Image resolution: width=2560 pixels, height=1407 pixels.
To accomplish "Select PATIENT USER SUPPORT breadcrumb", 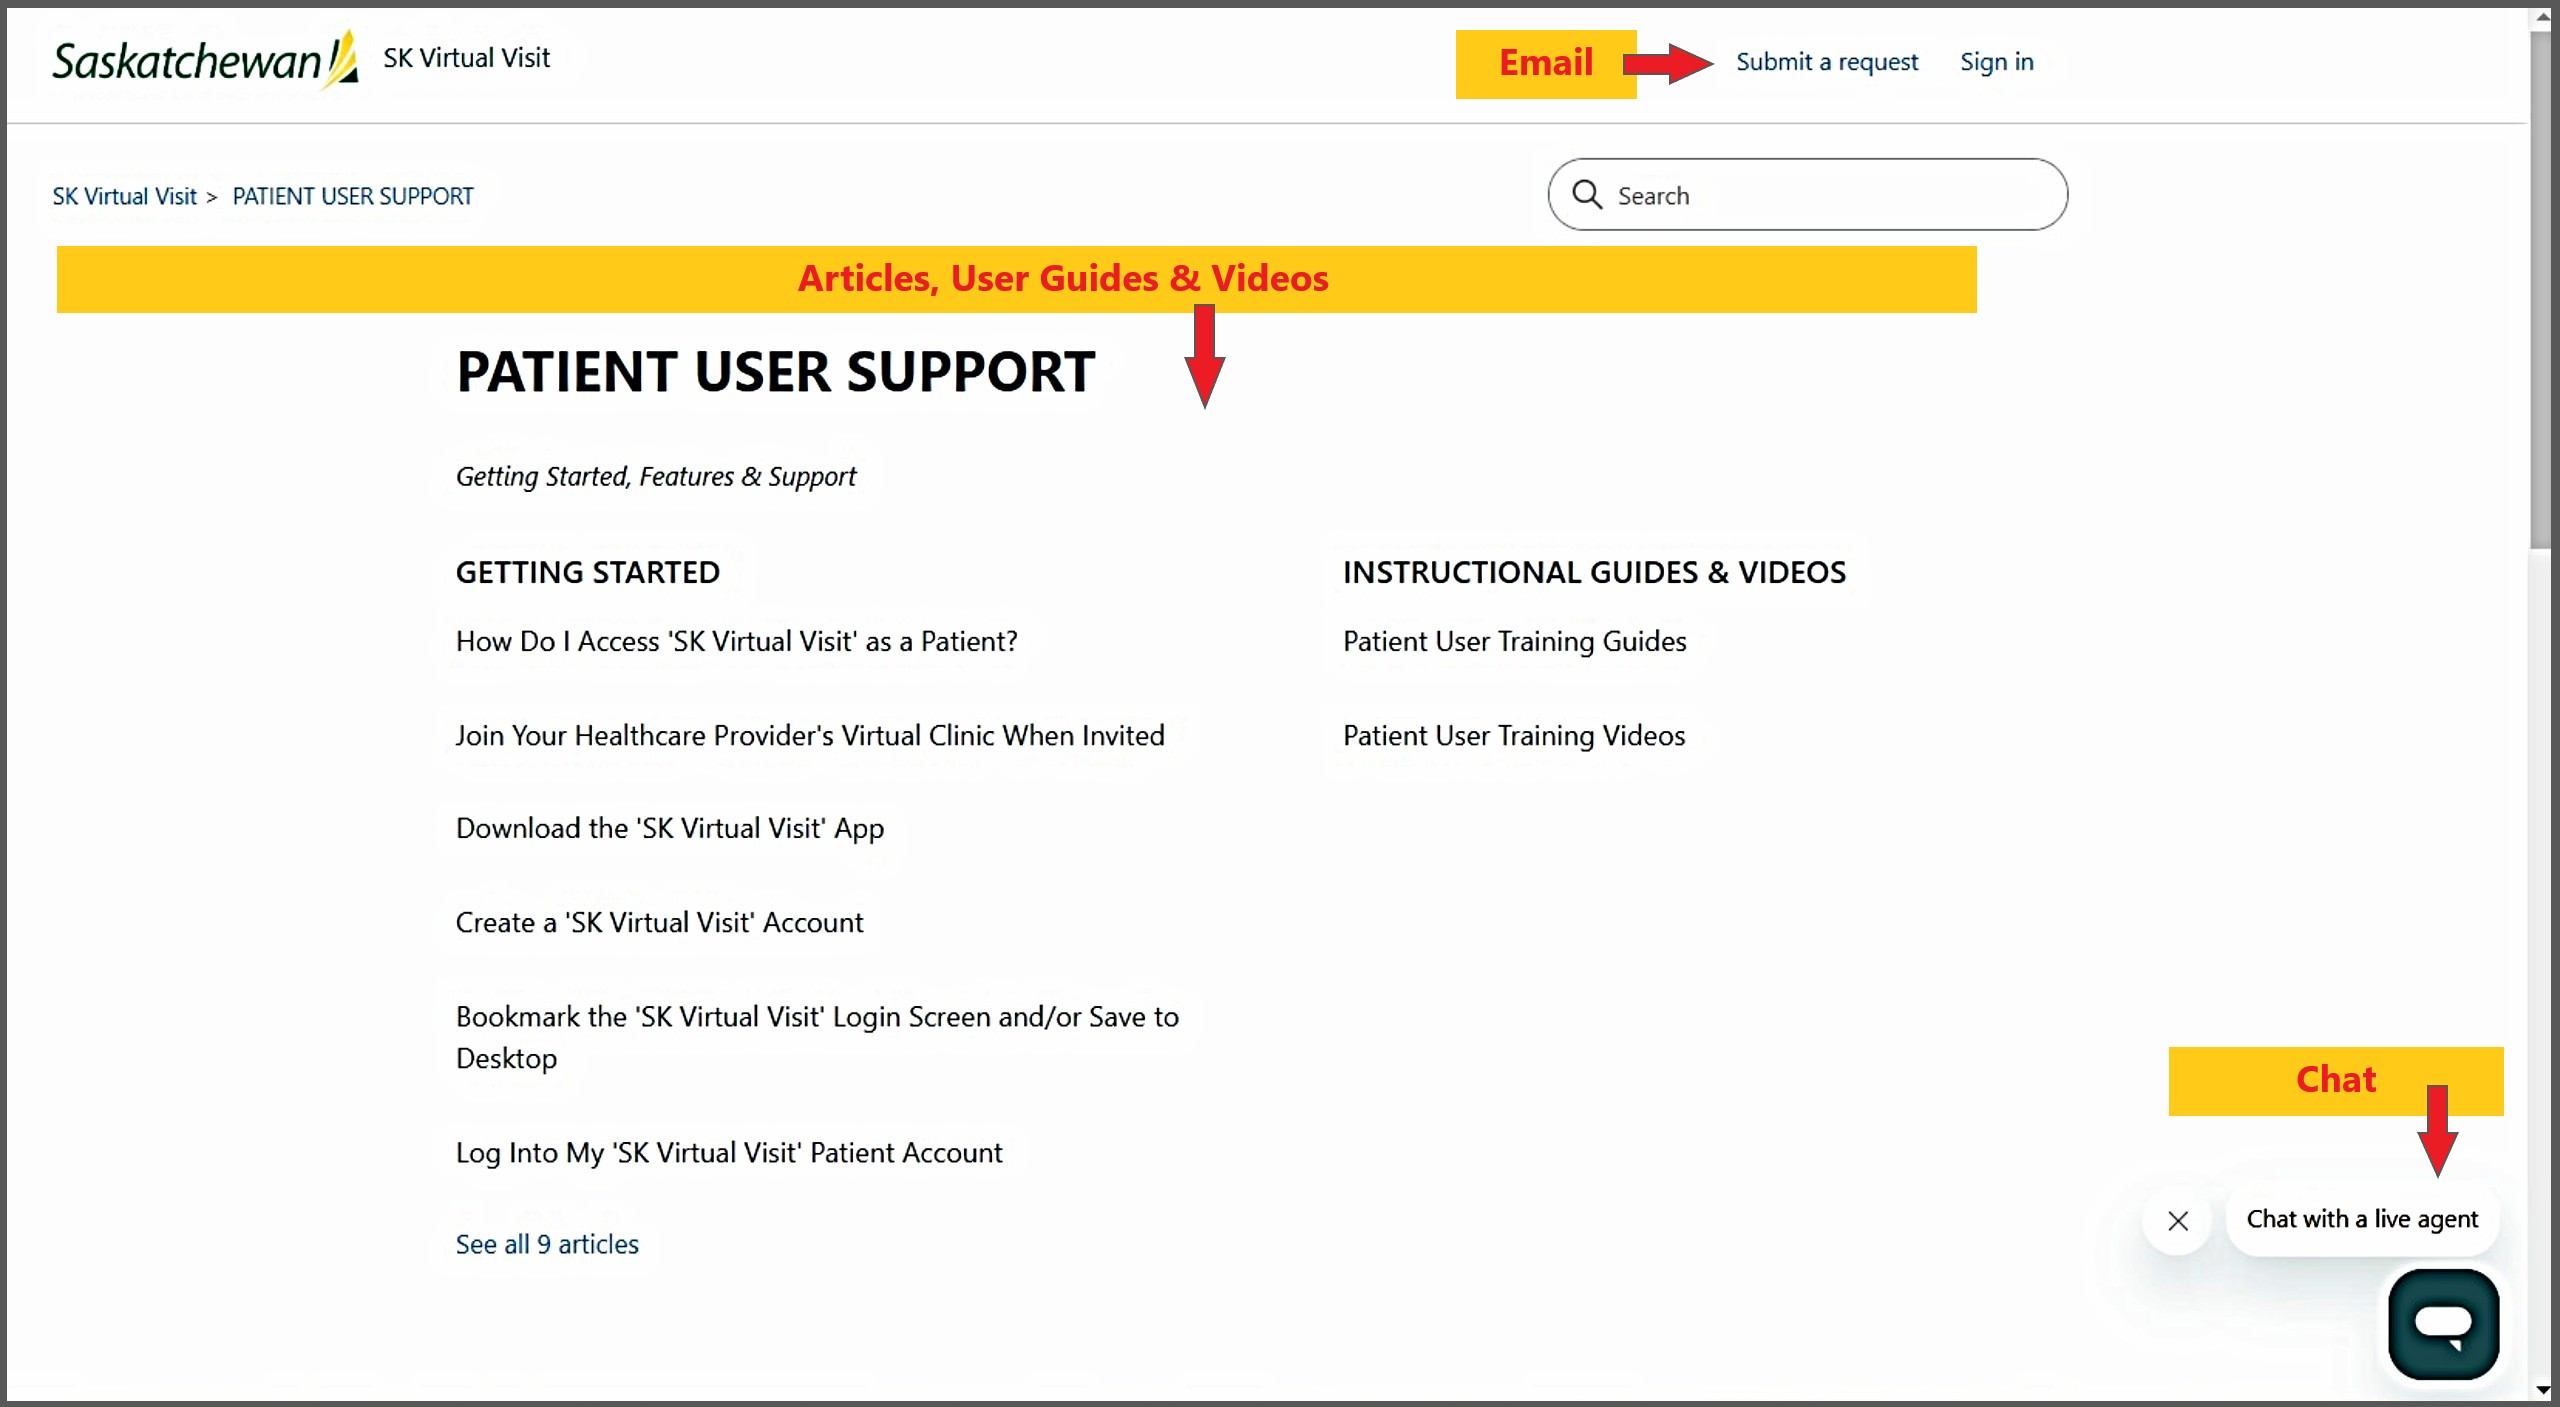I will click(352, 196).
